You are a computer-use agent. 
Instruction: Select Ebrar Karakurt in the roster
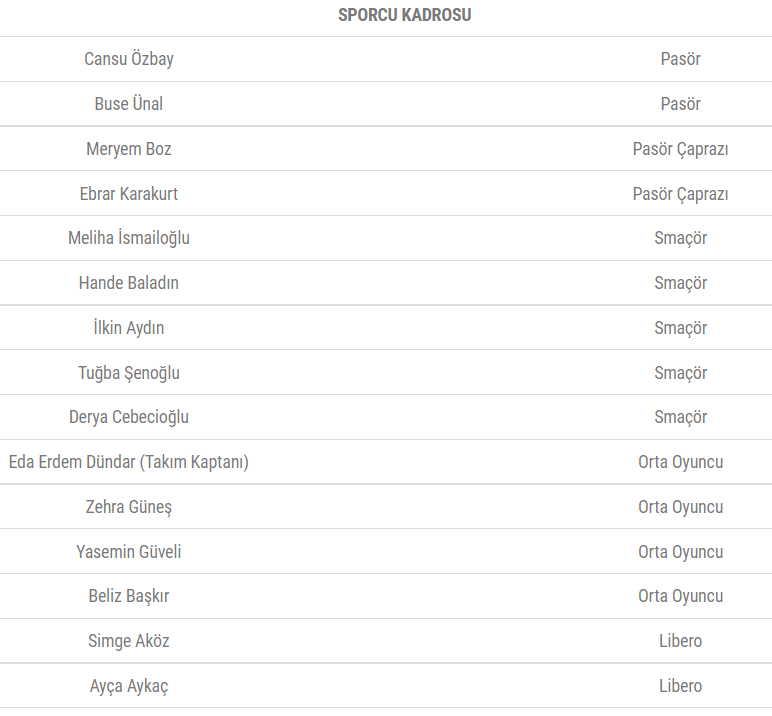(x=129, y=194)
